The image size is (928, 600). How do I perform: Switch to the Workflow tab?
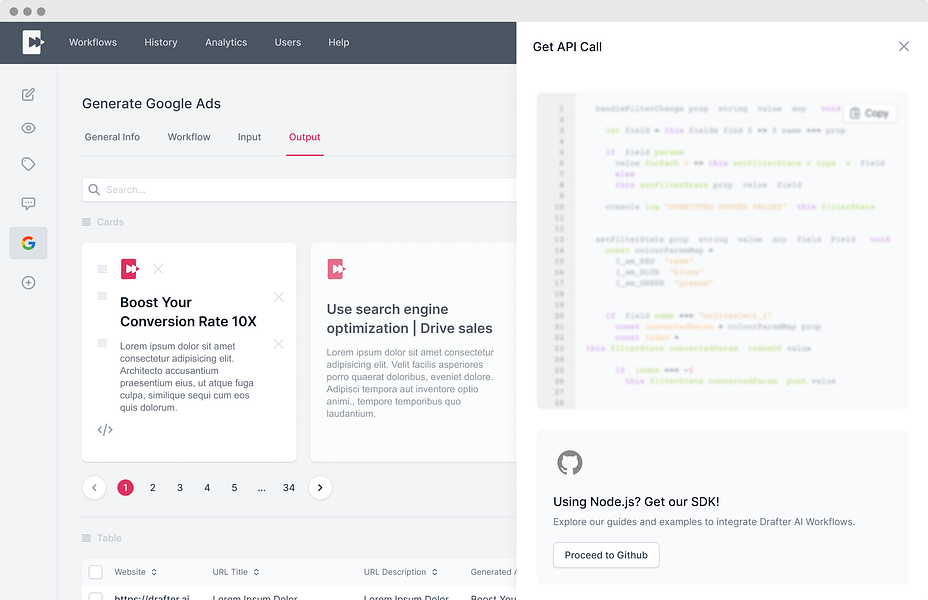[189, 137]
